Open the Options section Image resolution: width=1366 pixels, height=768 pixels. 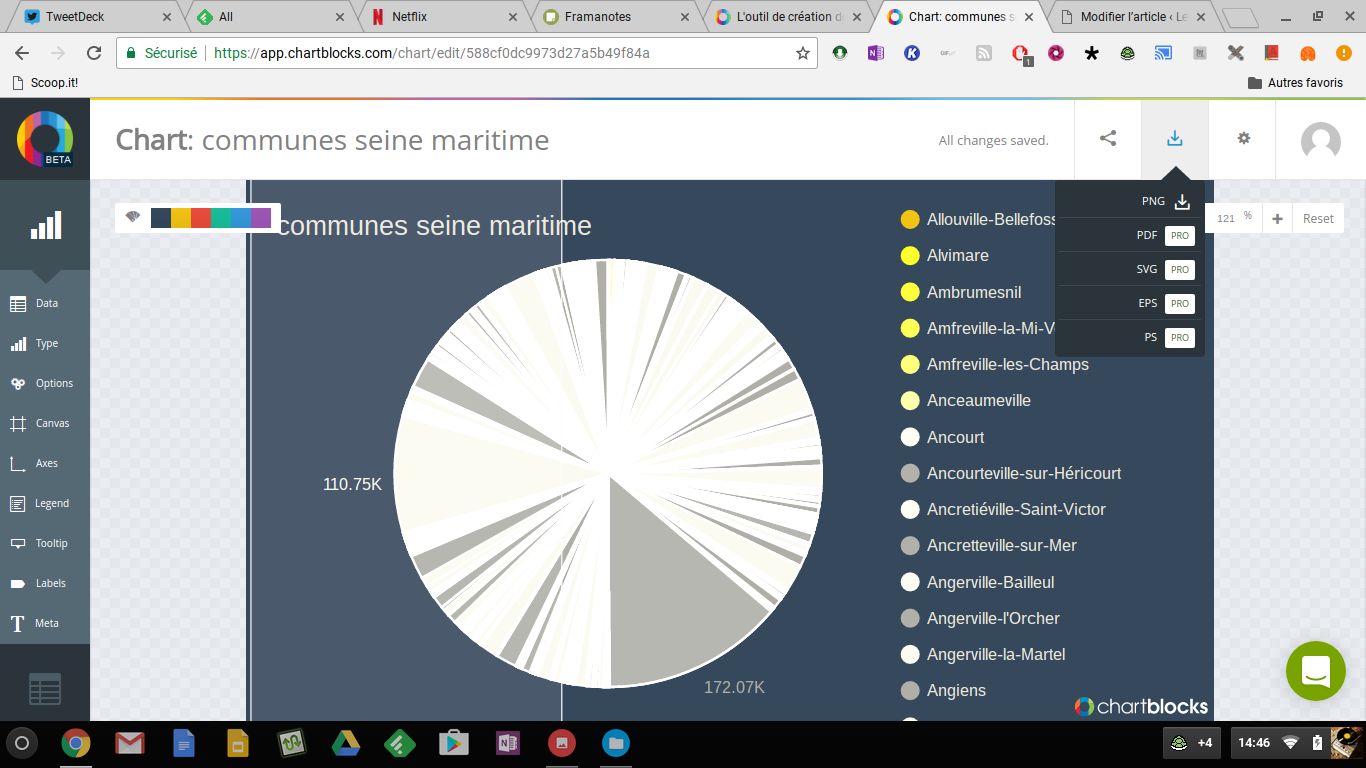[45, 383]
